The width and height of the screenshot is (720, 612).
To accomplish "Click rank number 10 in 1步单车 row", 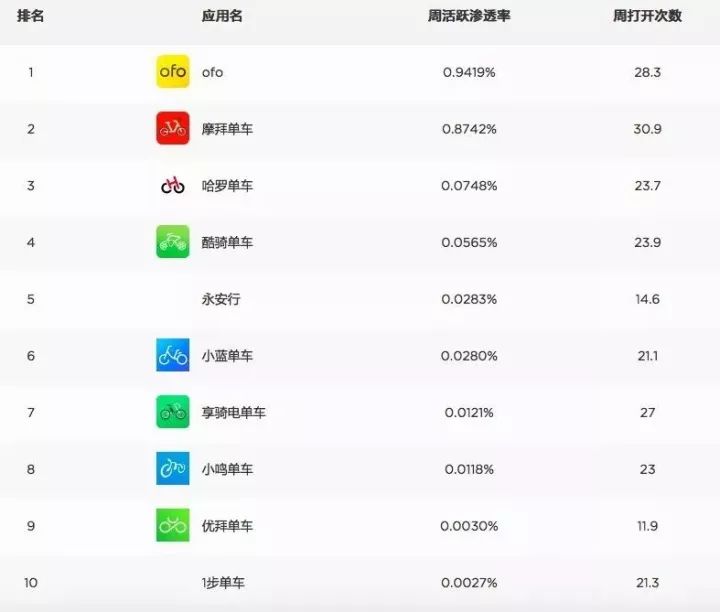I will [x=31, y=583].
